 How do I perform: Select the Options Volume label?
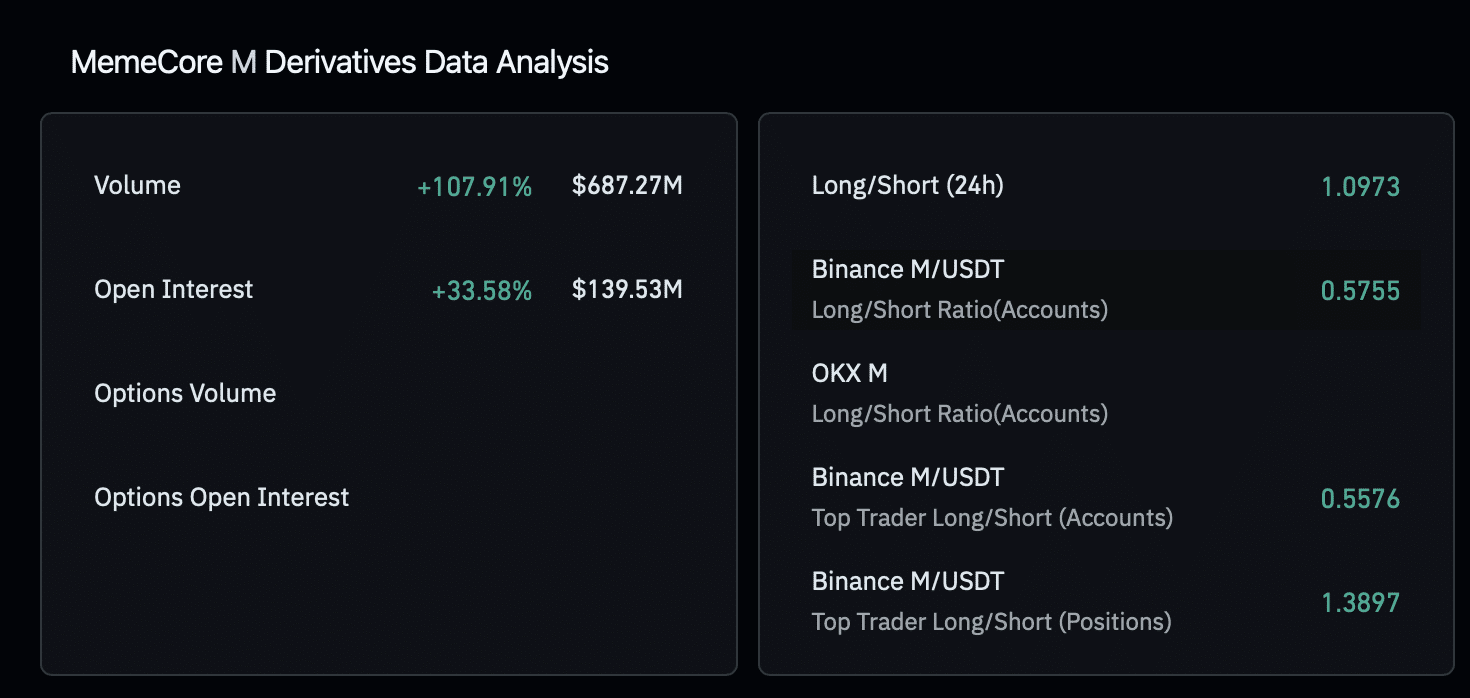tap(185, 393)
